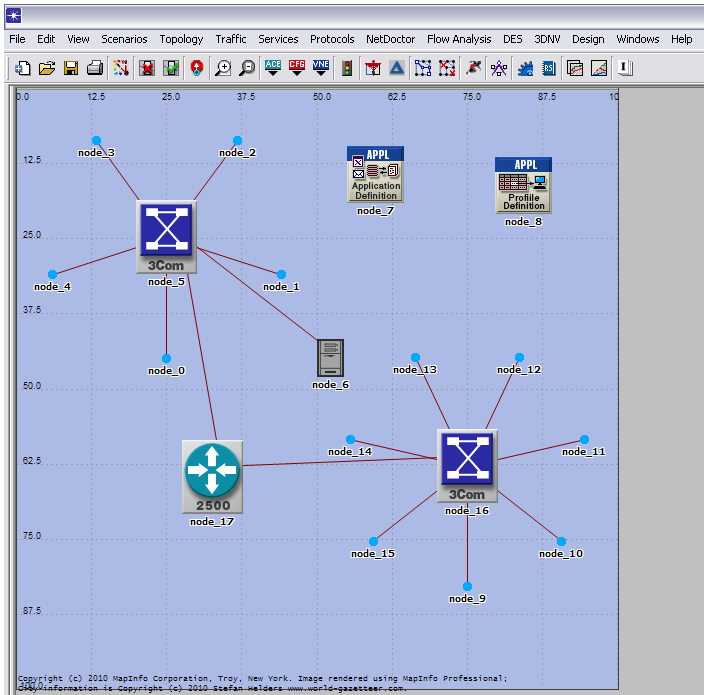704x695 pixels.
Task: Open the Topology menu
Action: (x=181, y=39)
